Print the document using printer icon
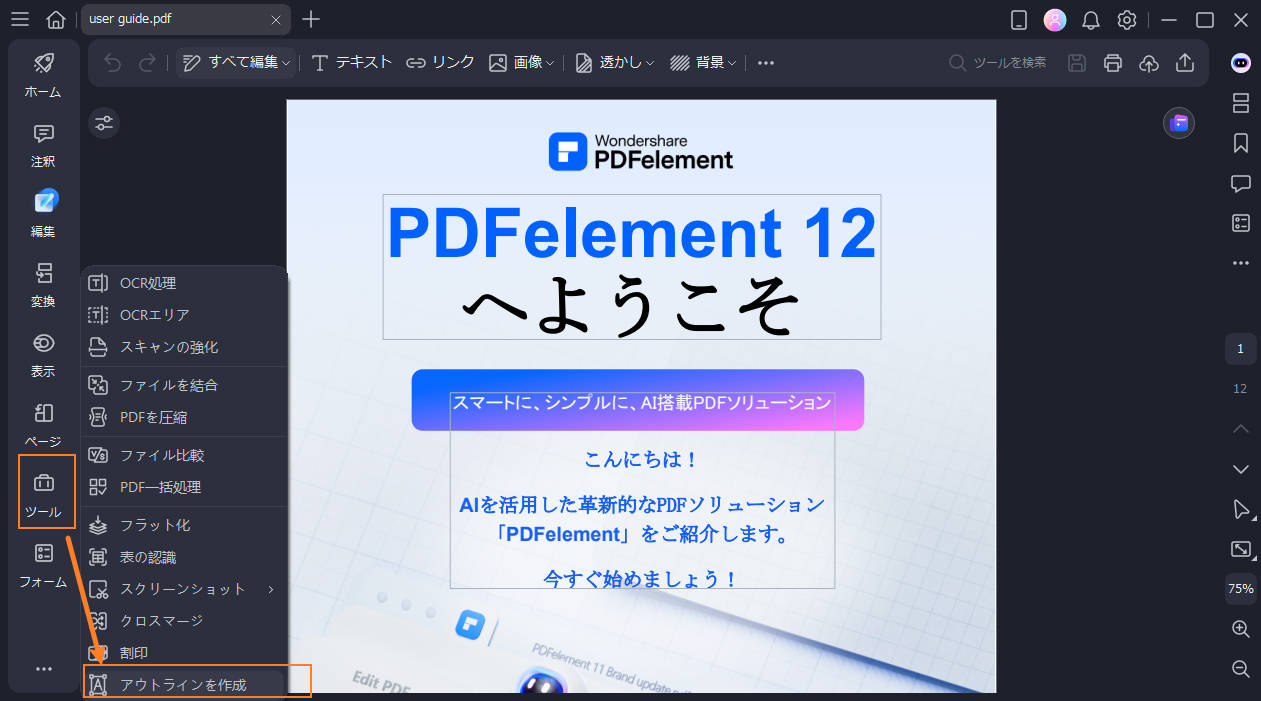The image size is (1261, 701). coord(1112,62)
